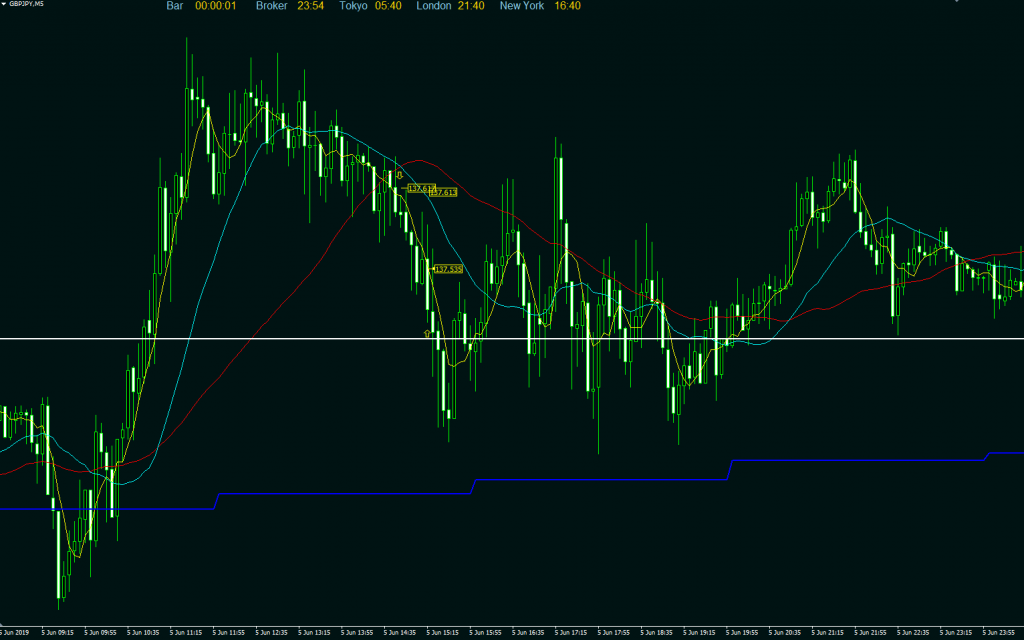
Task: Click the yellow down arrow sell marker
Action: coord(399,173)
